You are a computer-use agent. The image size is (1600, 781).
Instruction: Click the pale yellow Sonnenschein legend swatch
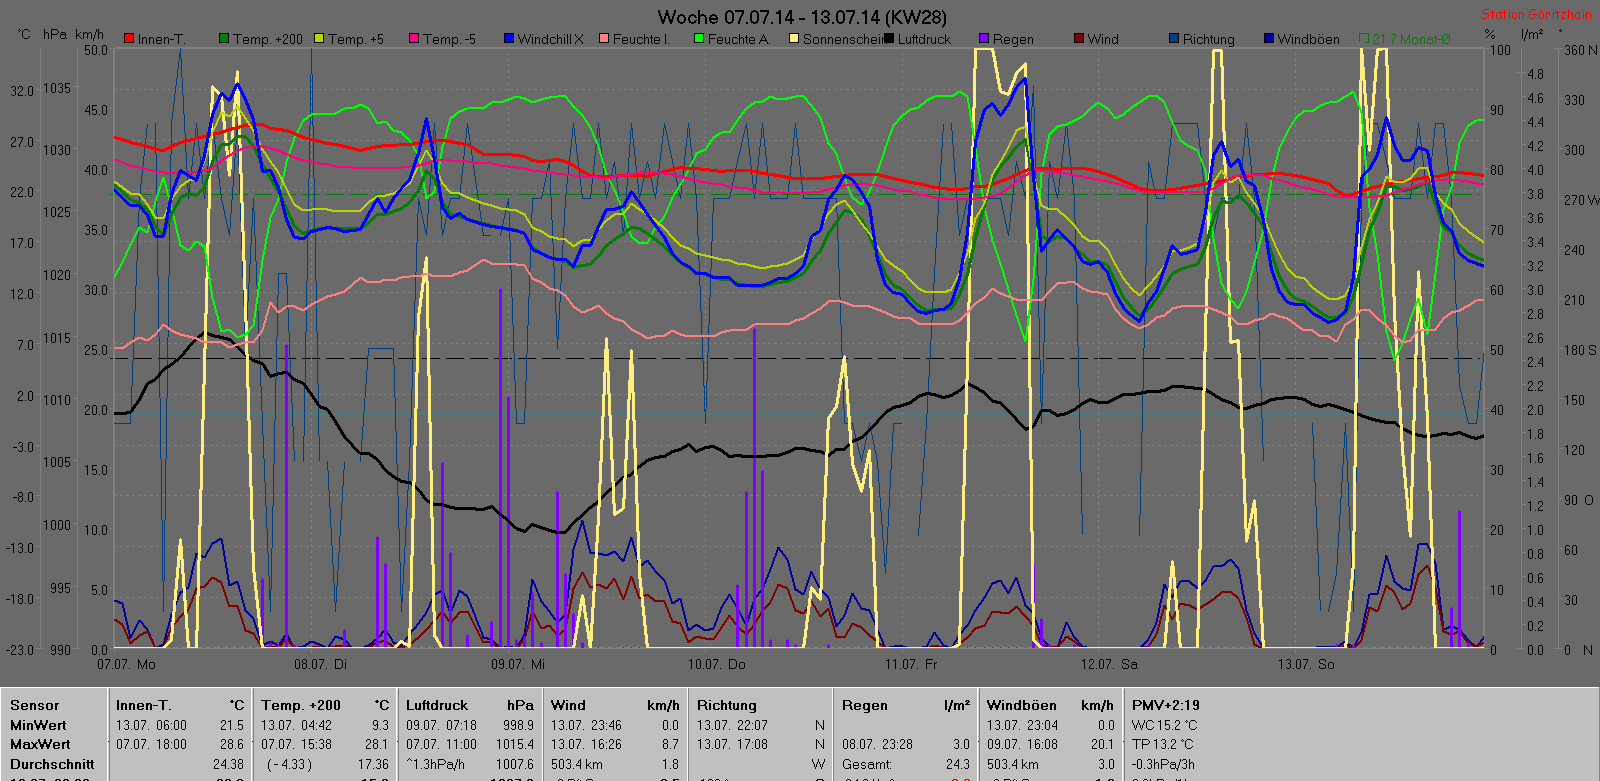[x=794, y=39]
